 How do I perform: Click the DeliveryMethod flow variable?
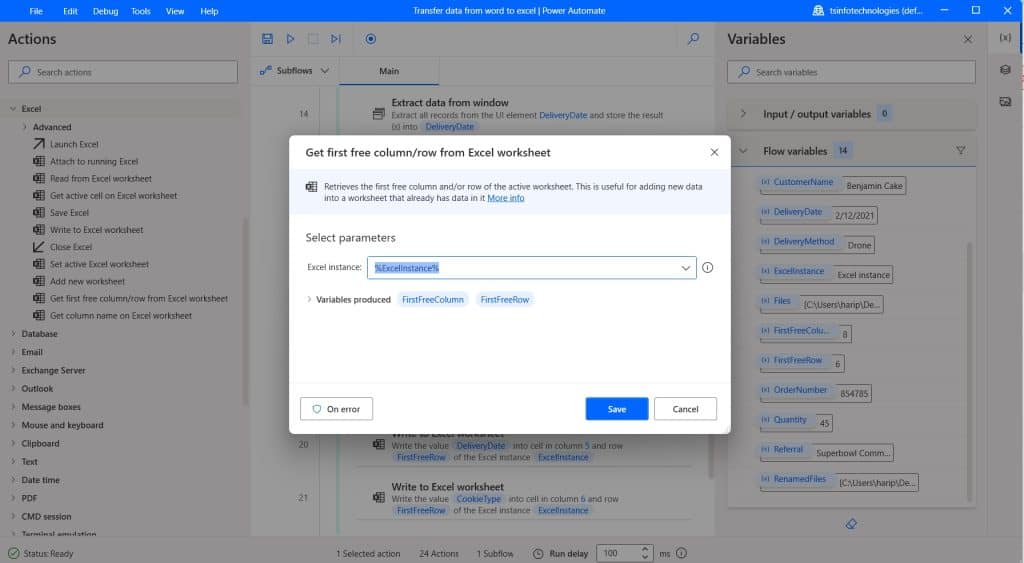pyautogui.click(x=803, y=241)
